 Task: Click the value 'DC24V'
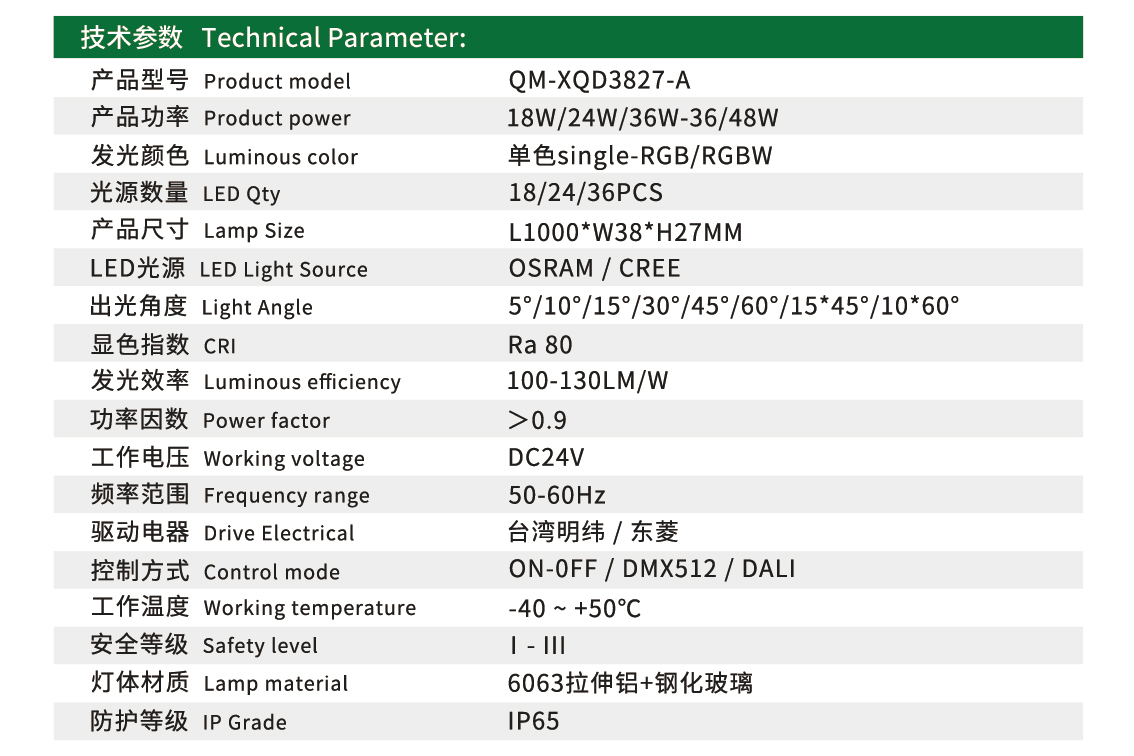coord(546,458)
